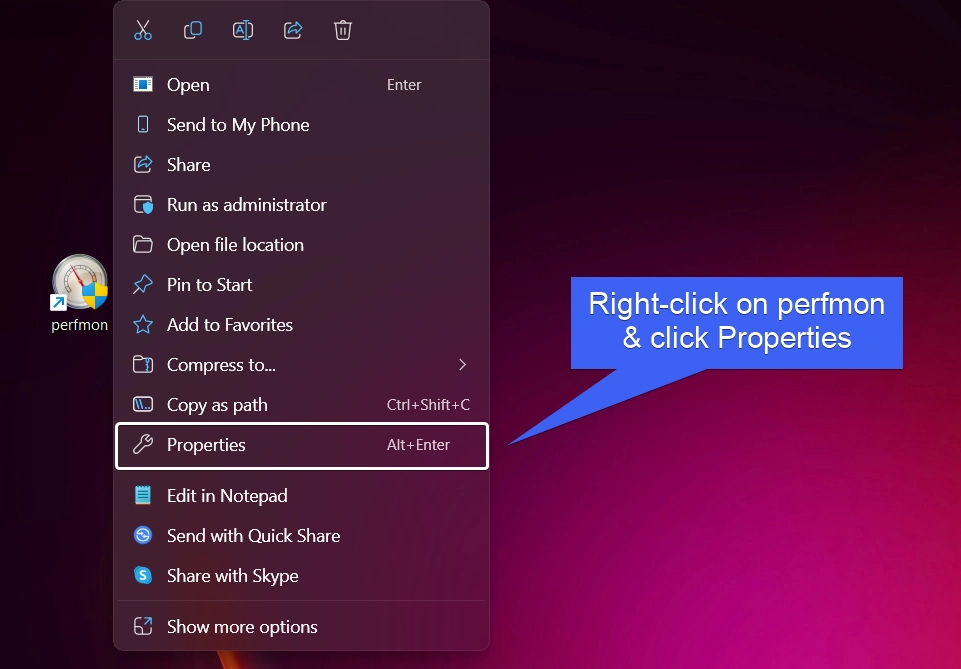Select Send with Quick Share

pyautogui.click(x=302, y=535)
